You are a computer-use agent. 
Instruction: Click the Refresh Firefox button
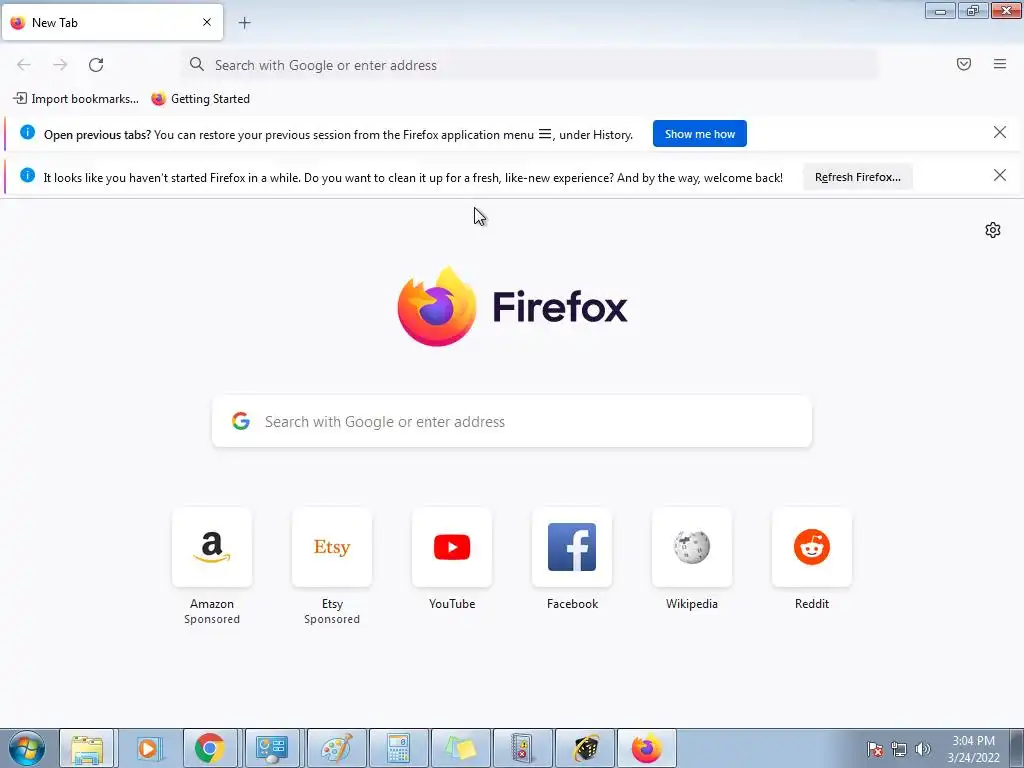pos(857,177)
